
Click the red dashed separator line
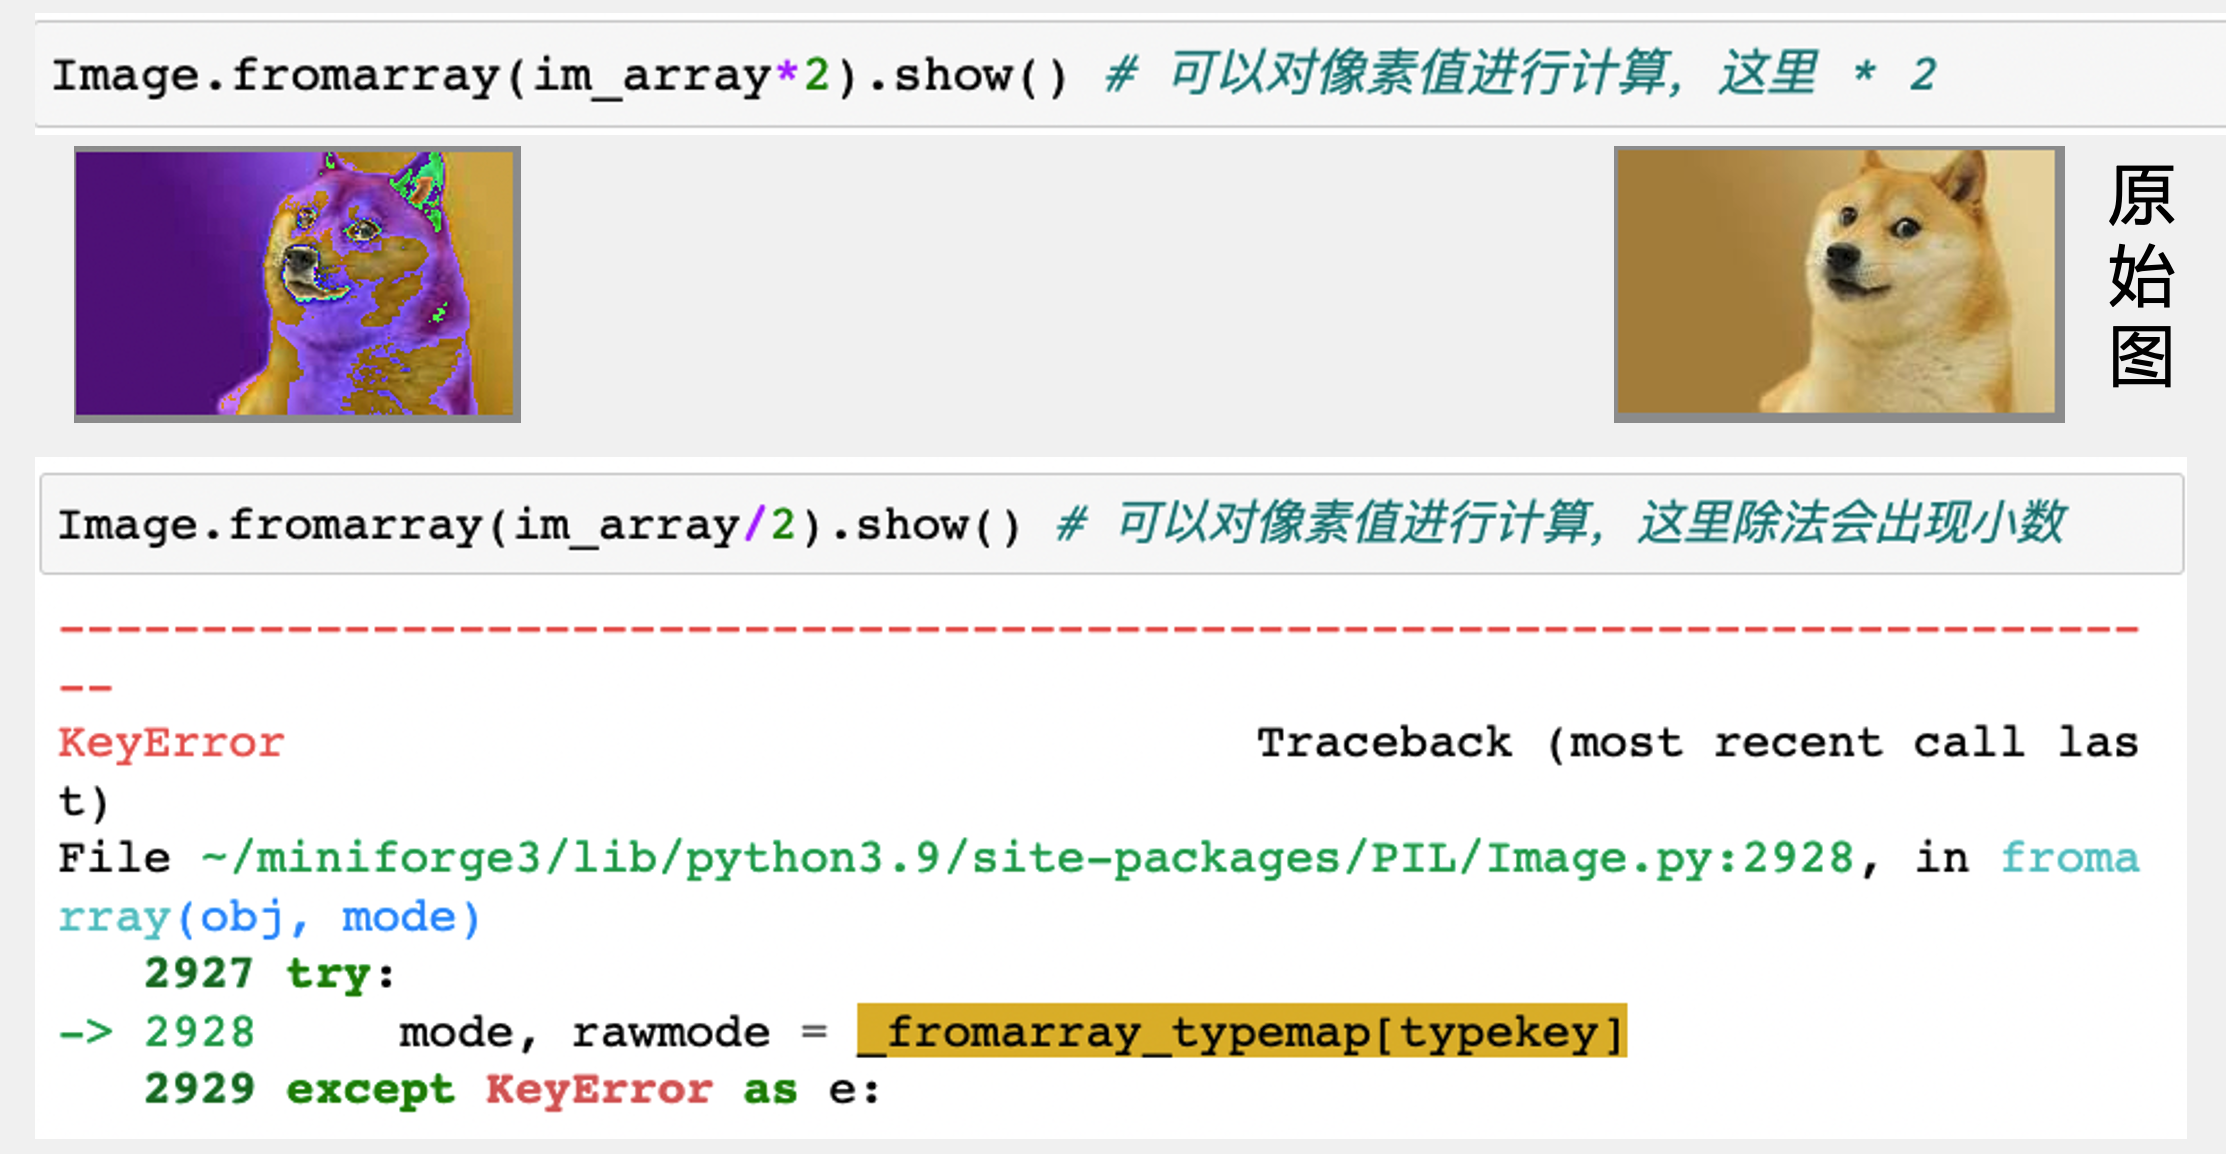(1098, 629)
